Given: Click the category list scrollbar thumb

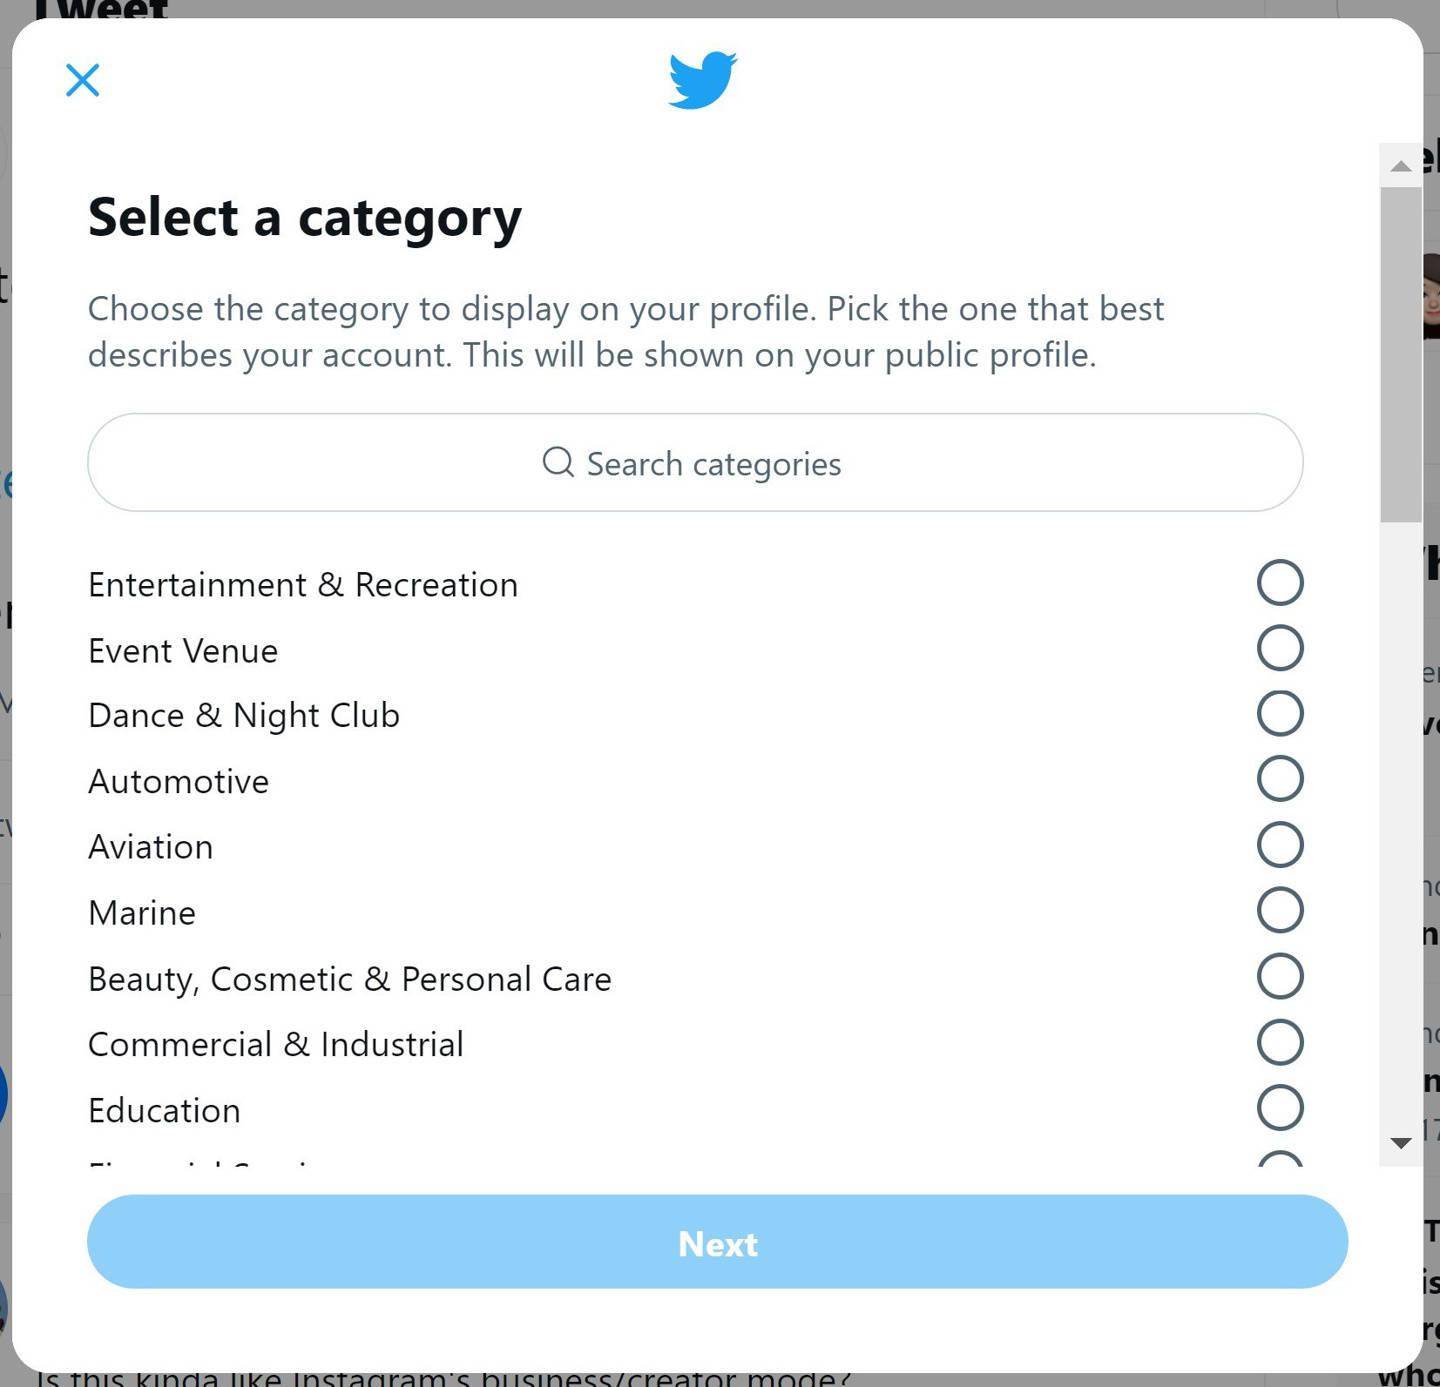Looking at the screenshot, I should tap(1401, 354).
